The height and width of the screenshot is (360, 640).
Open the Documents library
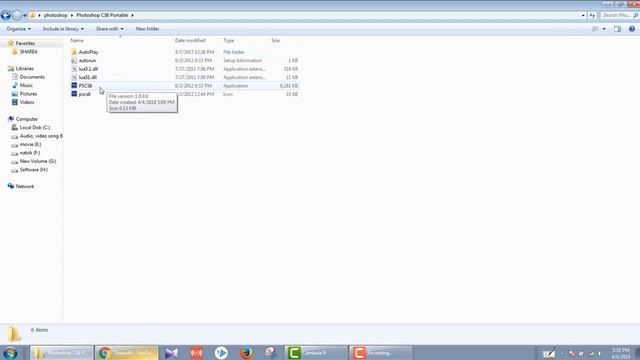coord(32,77)
